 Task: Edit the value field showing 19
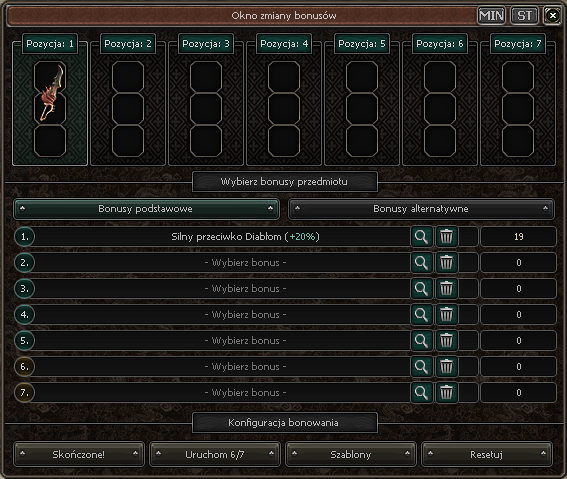[518, 237]
